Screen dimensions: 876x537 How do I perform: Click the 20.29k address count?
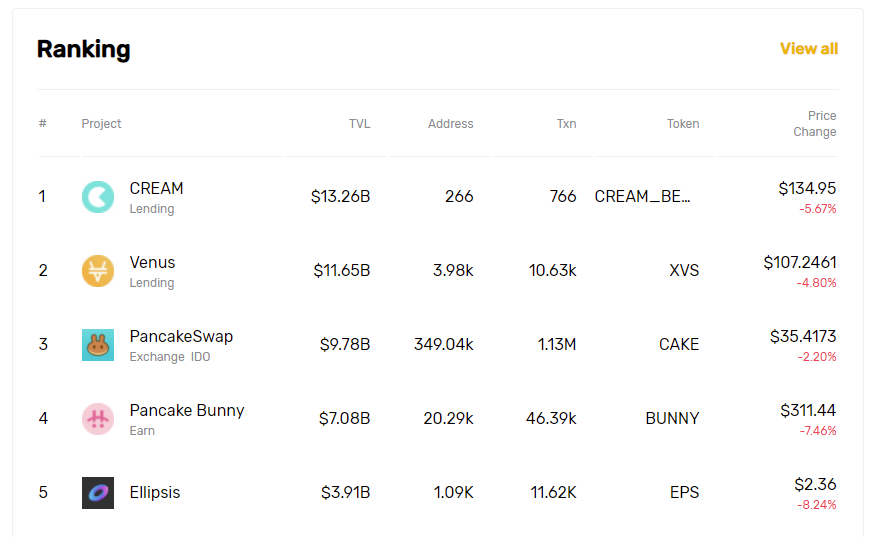tap(448, 419)
